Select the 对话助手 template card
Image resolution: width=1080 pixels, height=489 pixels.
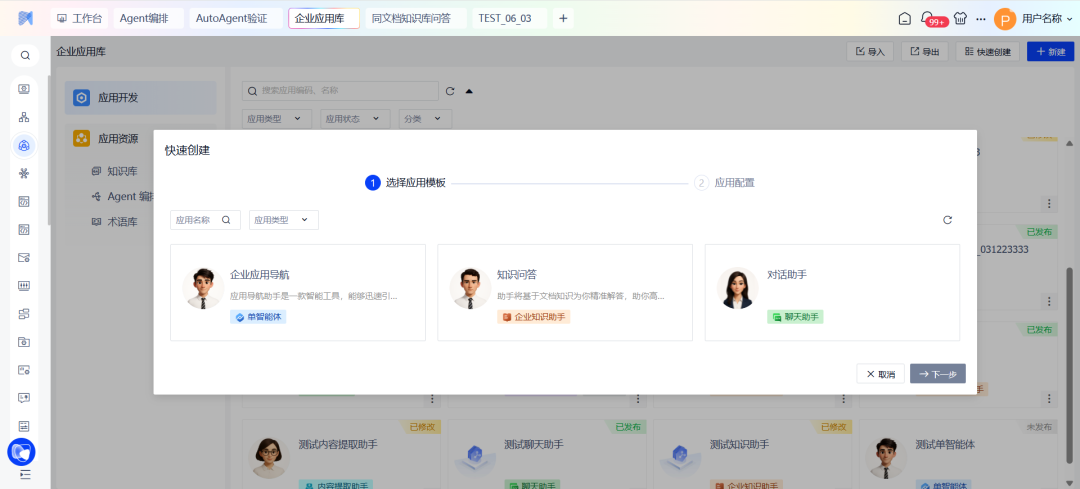point(832,293)
